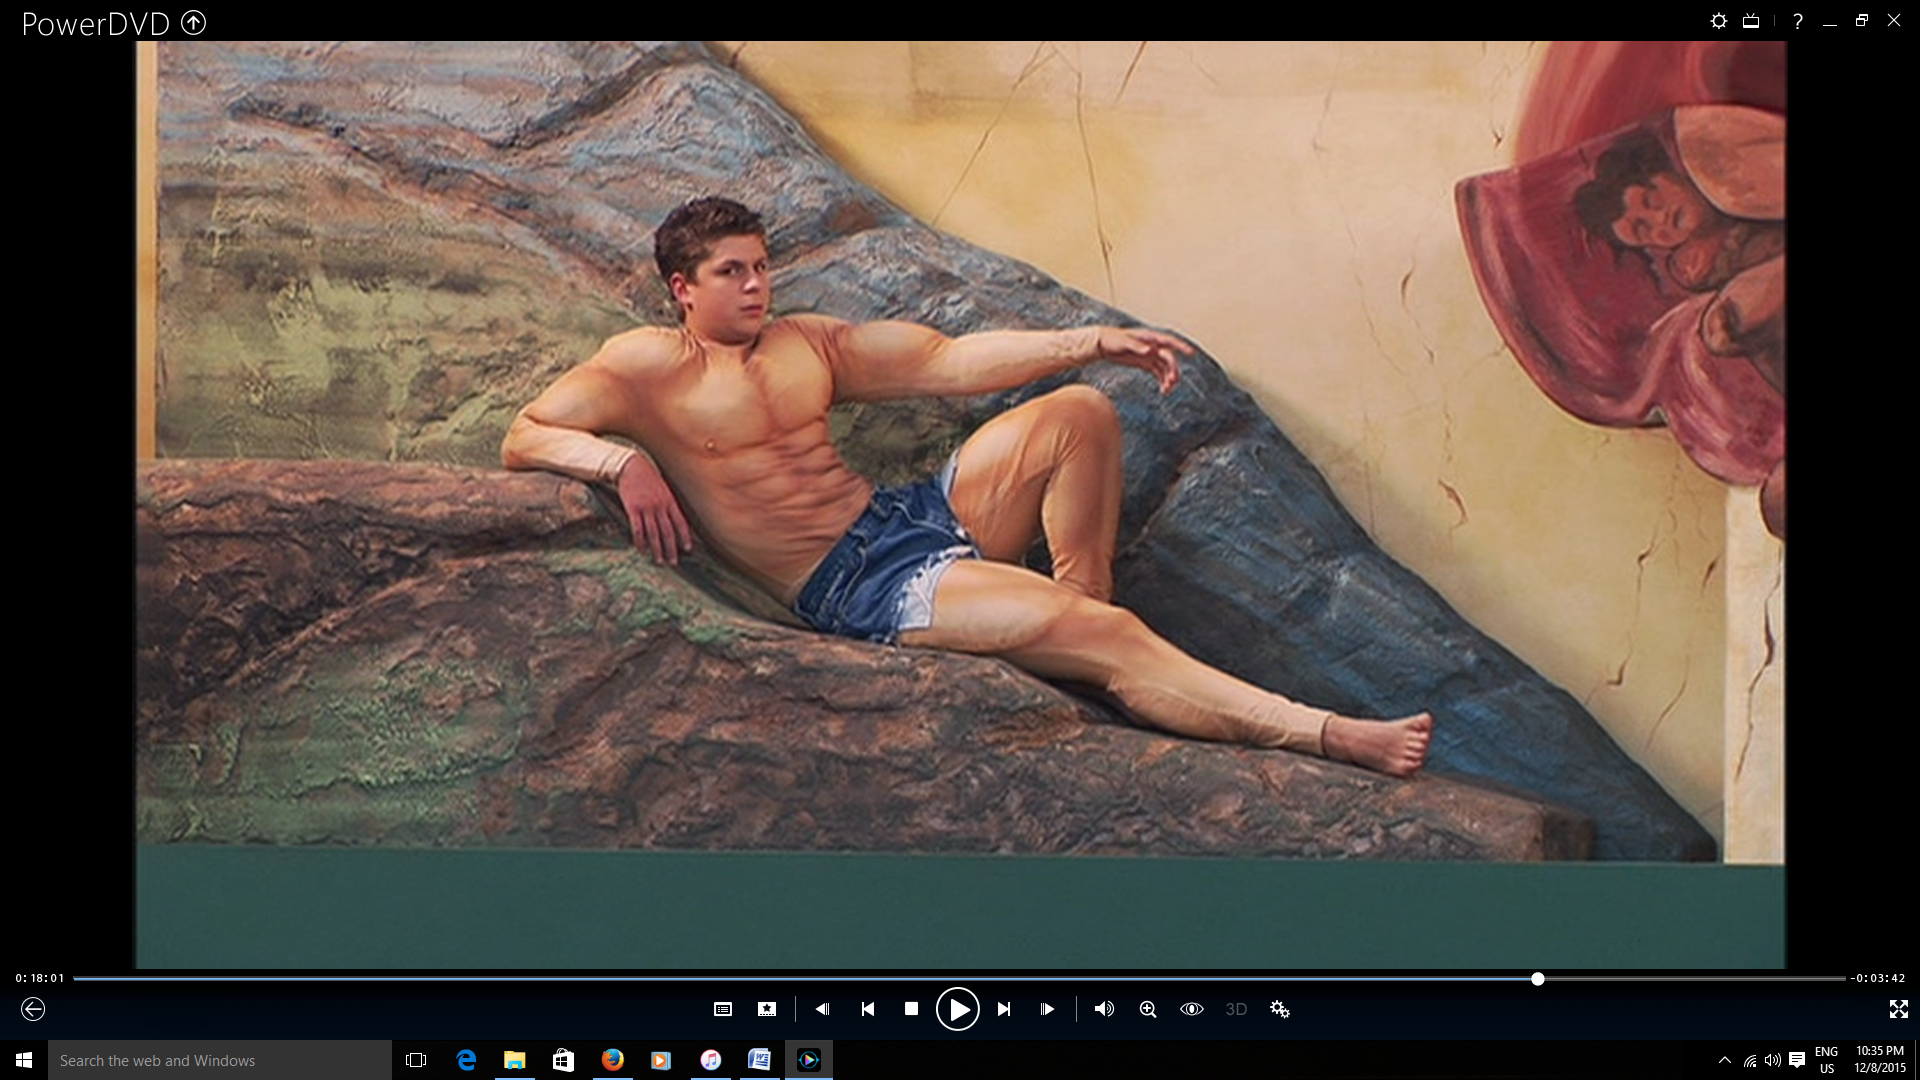The width and height of the screenshot is (1920, 1080).
Task: Open the bookmark/snapshot icon with star
Action: pos(767,1009)
